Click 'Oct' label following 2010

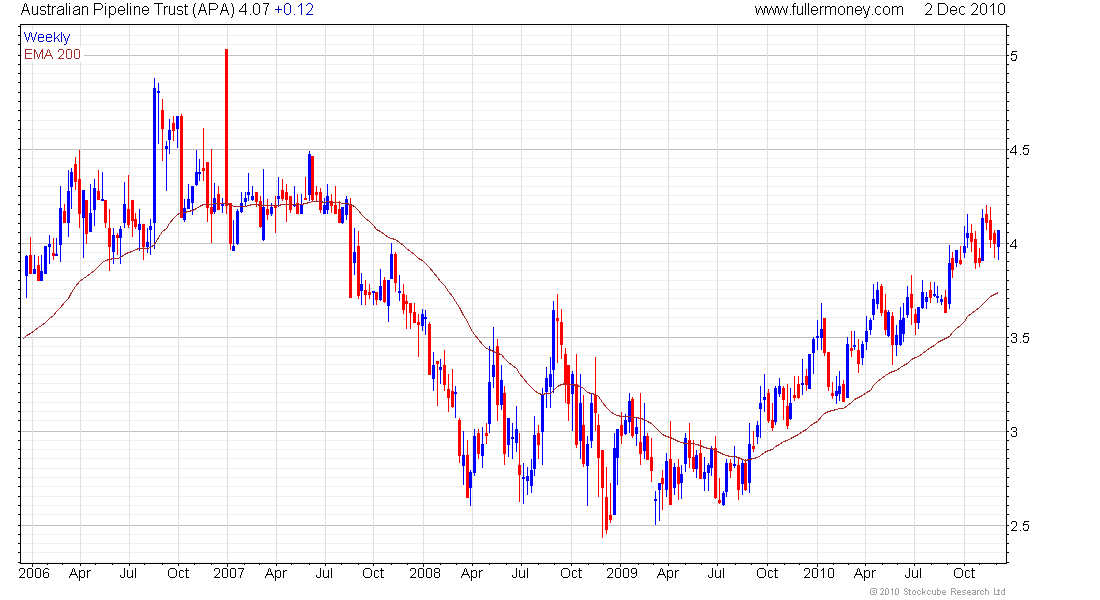click(965, 573)
